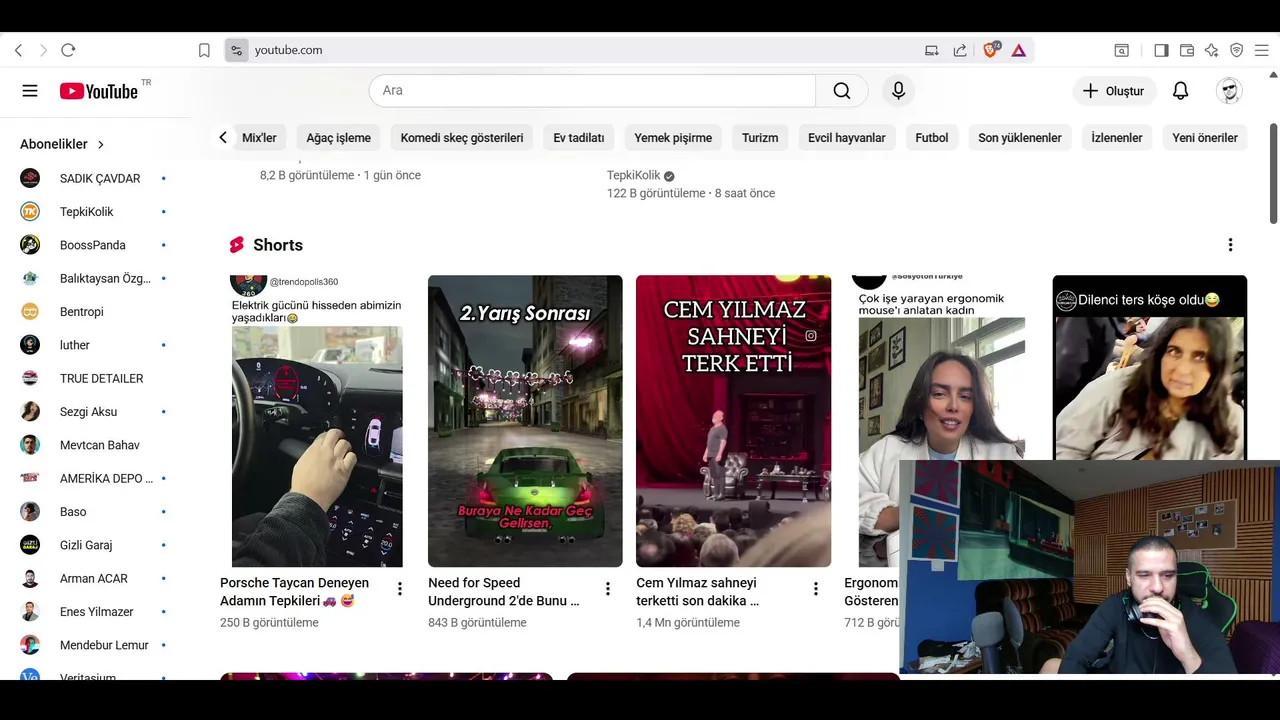Open site settings icon beside youtube.com
This screenshot has width=1280, height=720.
click(236, 50)
